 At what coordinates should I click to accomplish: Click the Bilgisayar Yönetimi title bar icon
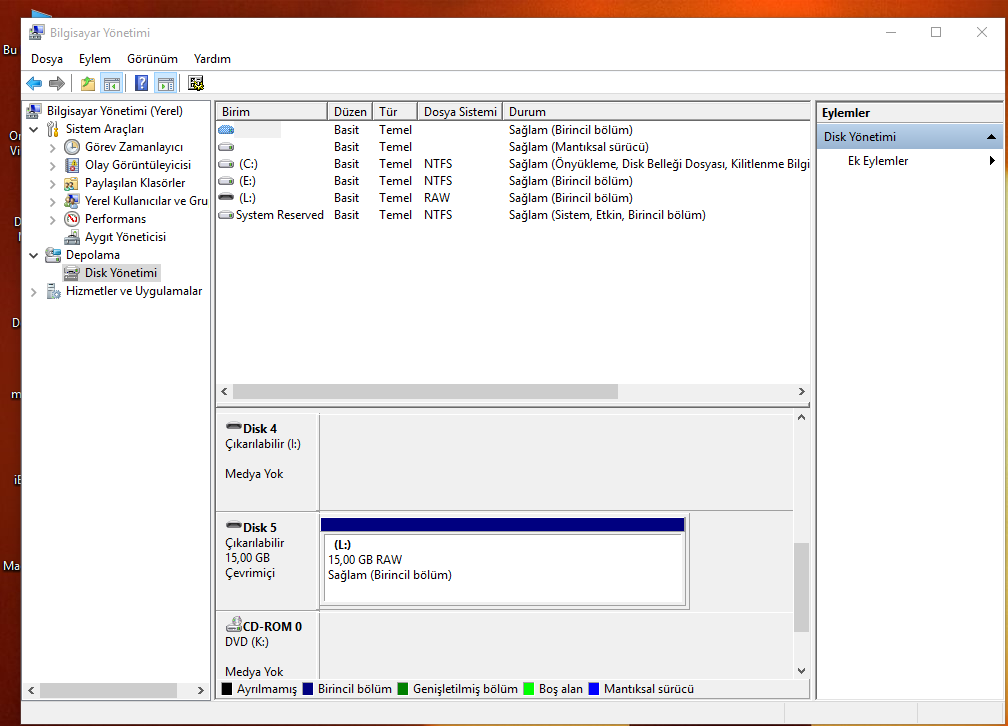click(x=37, y=32)
